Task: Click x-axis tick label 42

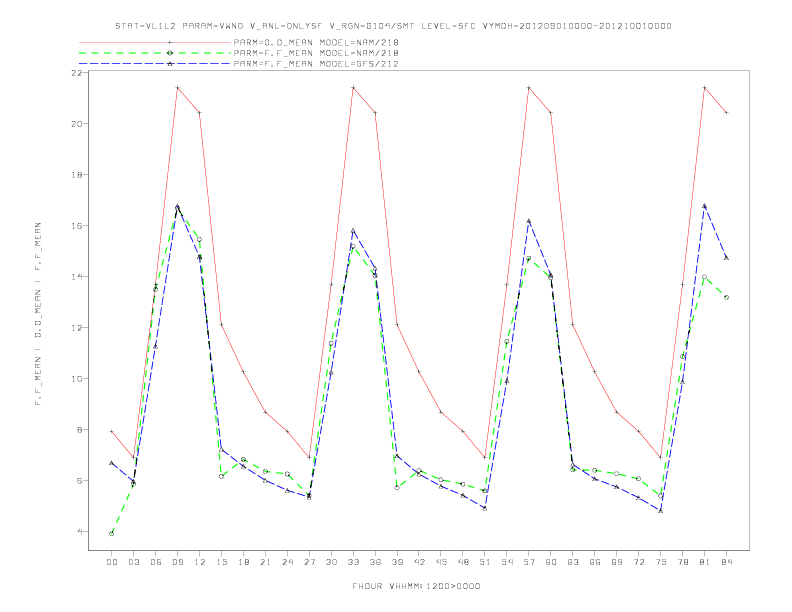Action: pos(419,562)
